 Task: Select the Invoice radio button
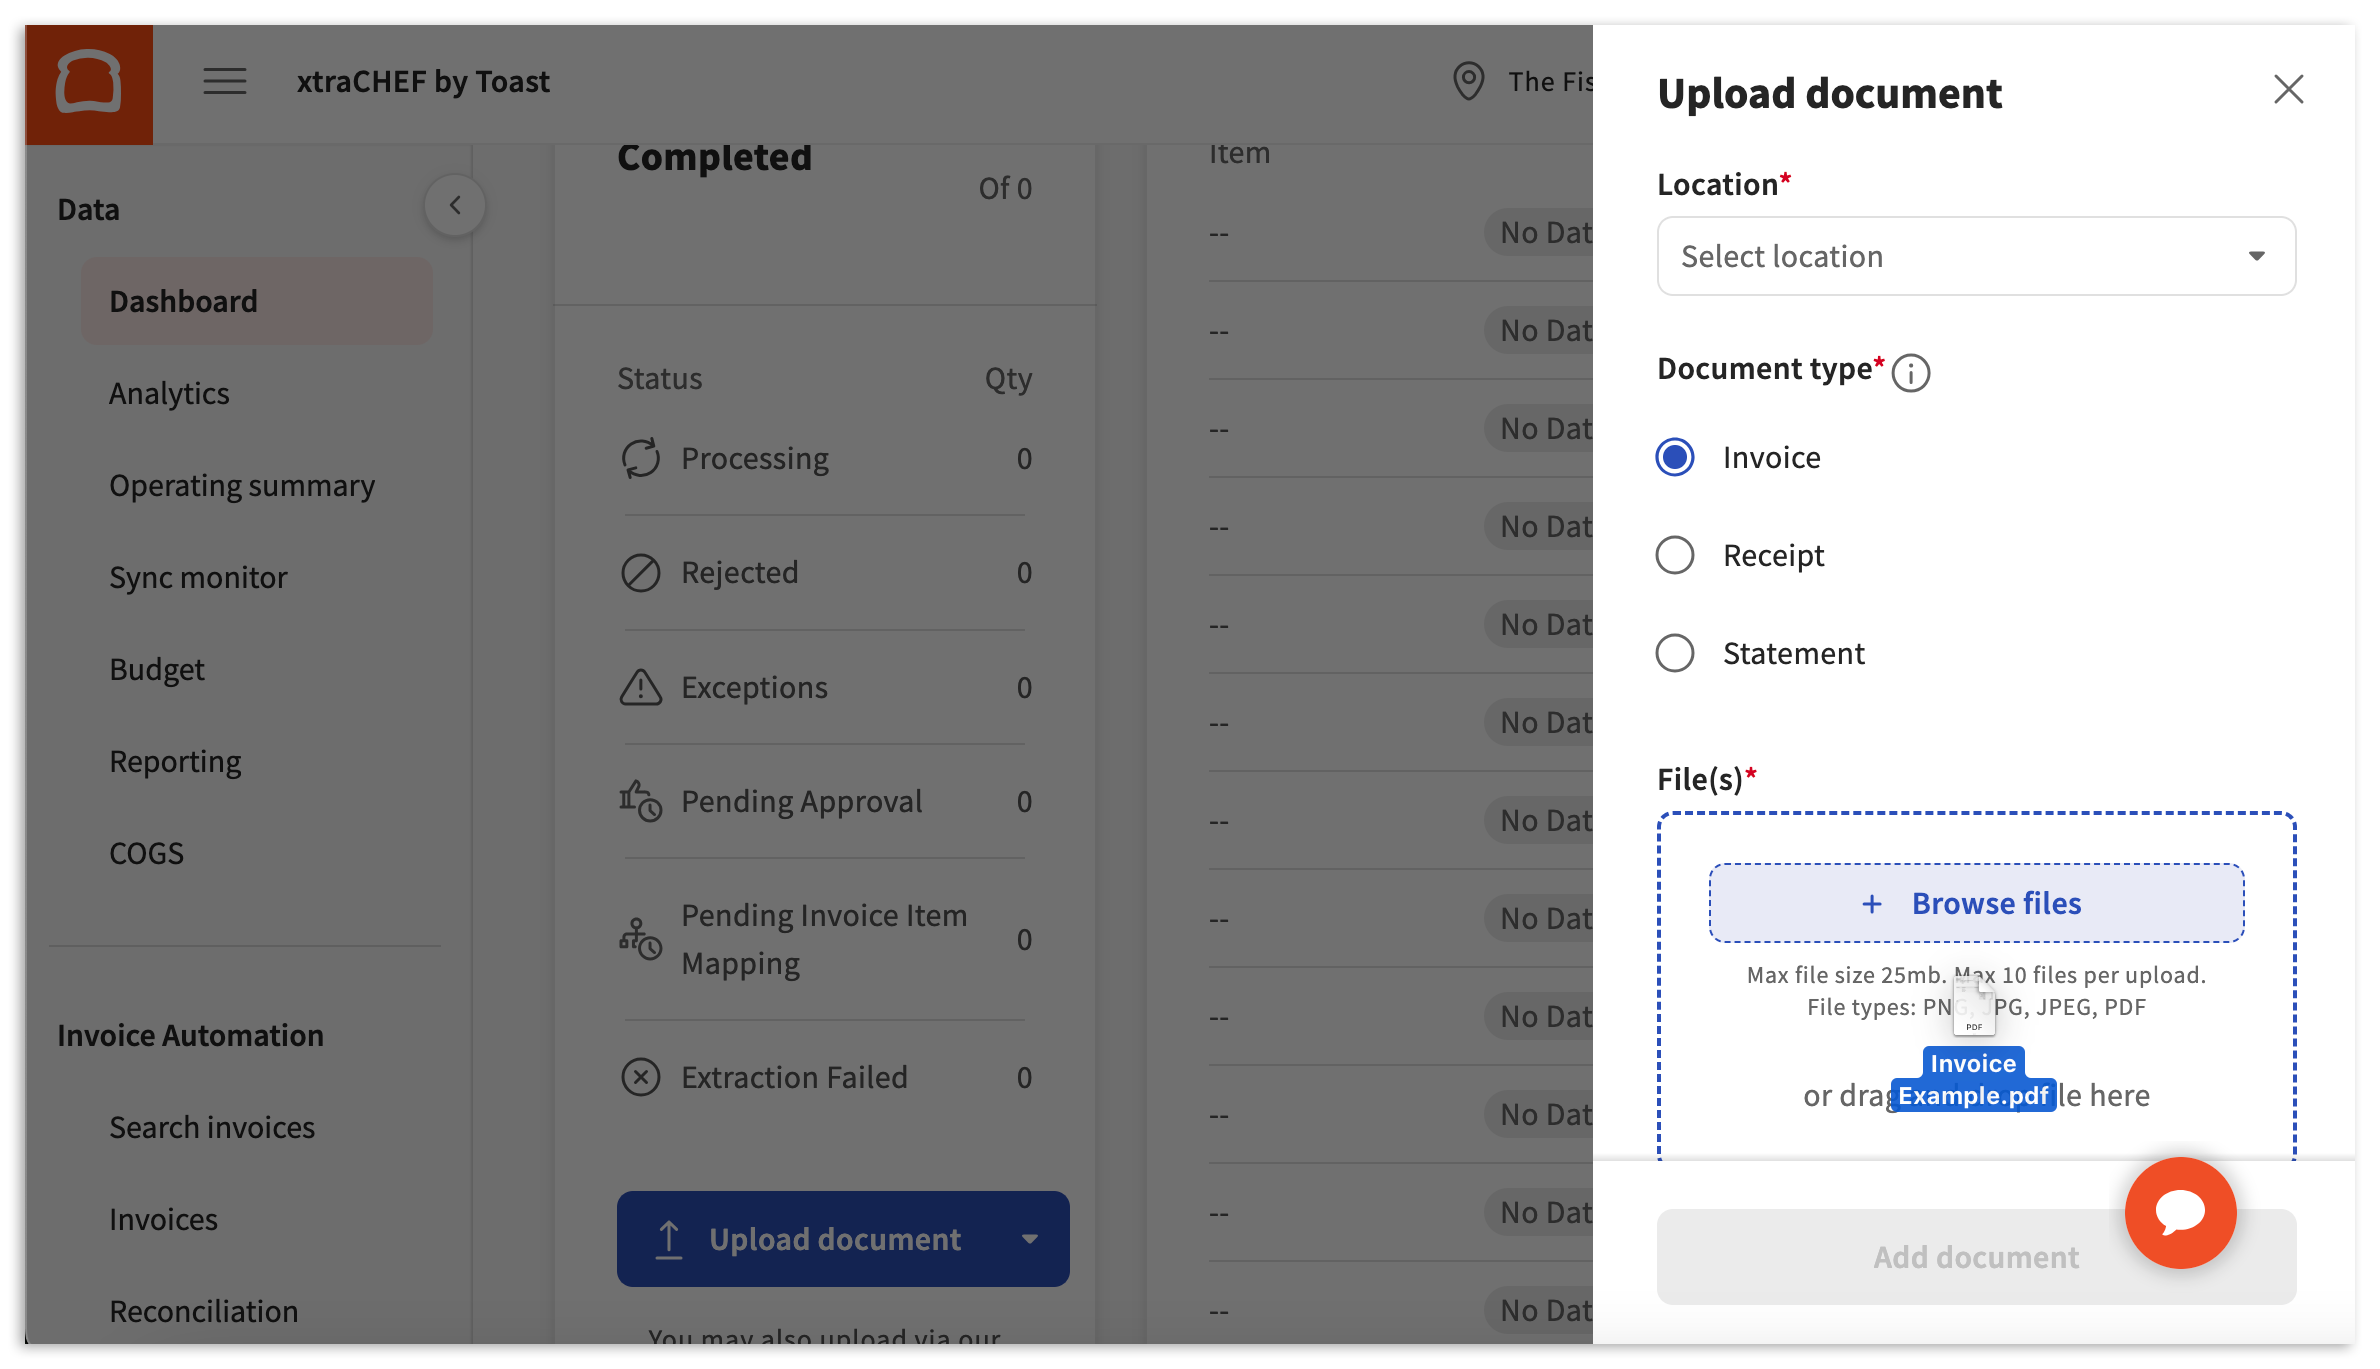coord(1674,458)
